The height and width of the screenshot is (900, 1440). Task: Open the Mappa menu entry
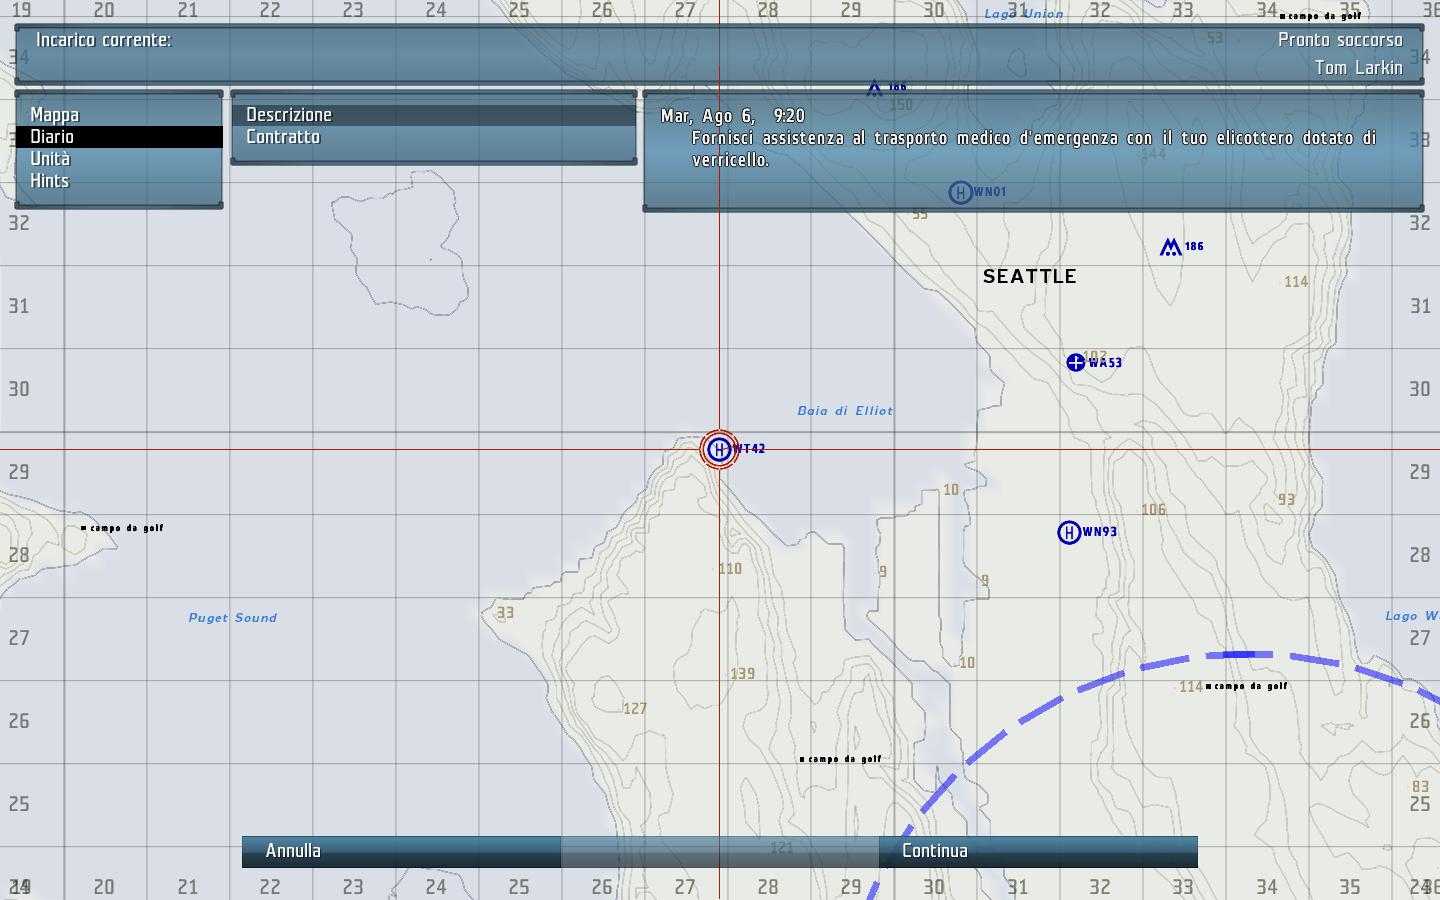[x=119, y=115]
